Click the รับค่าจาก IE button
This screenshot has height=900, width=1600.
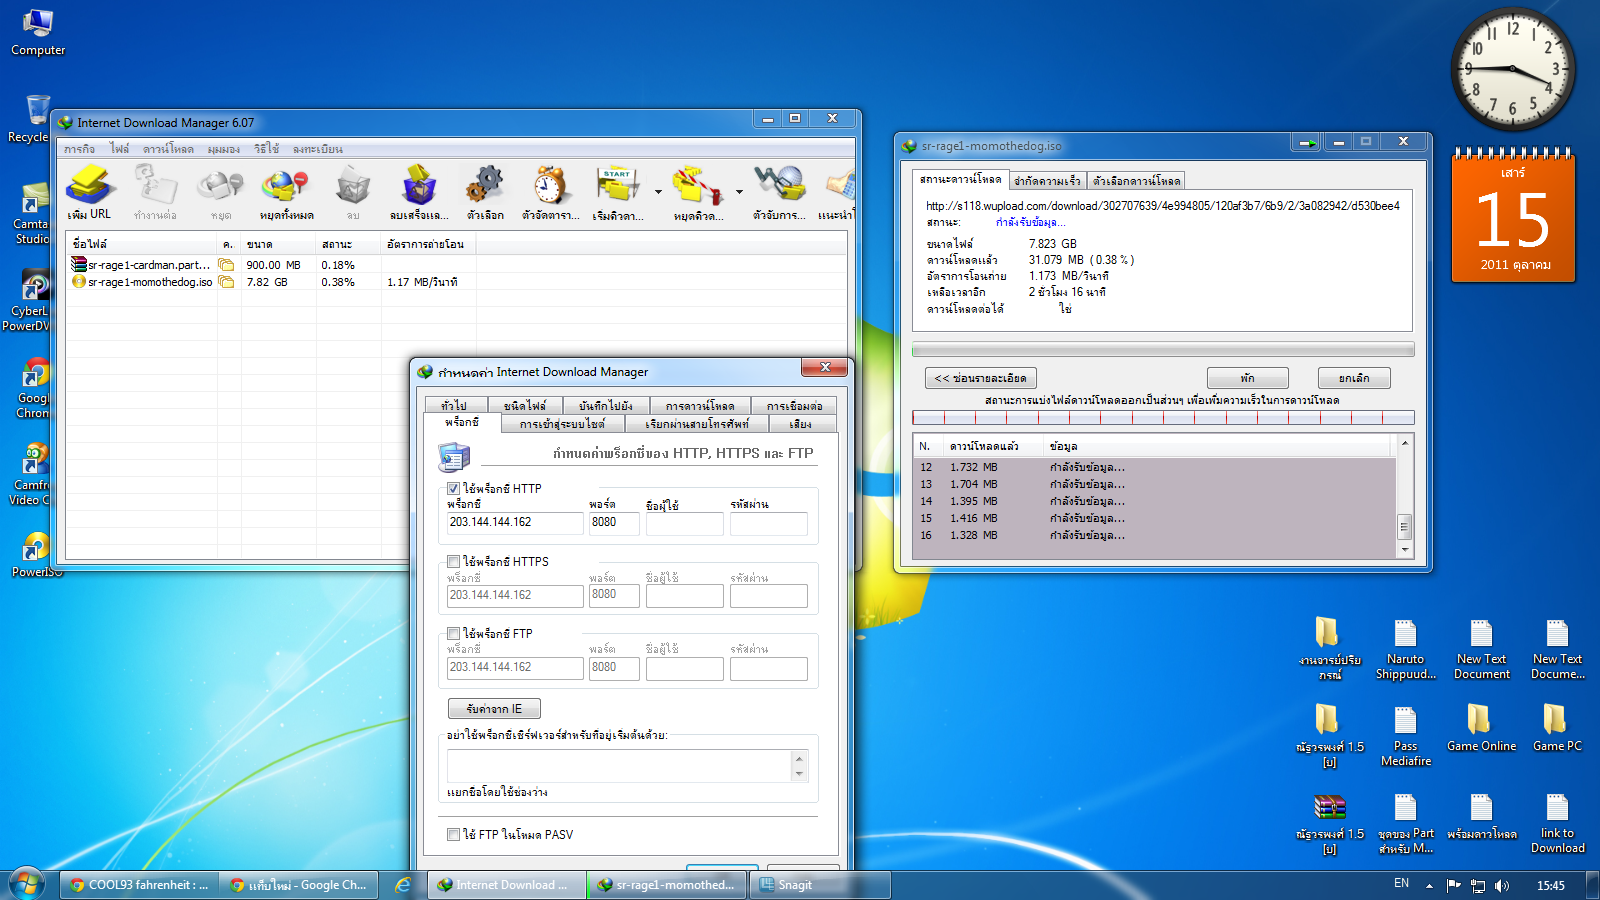coord(494,709)
